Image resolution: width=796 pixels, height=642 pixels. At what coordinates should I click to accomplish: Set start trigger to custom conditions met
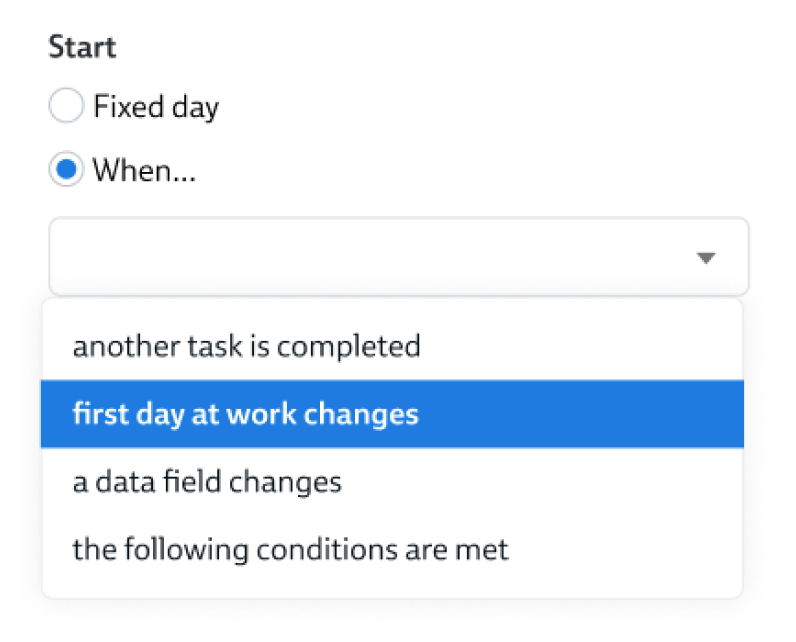[x=290, y=549]
